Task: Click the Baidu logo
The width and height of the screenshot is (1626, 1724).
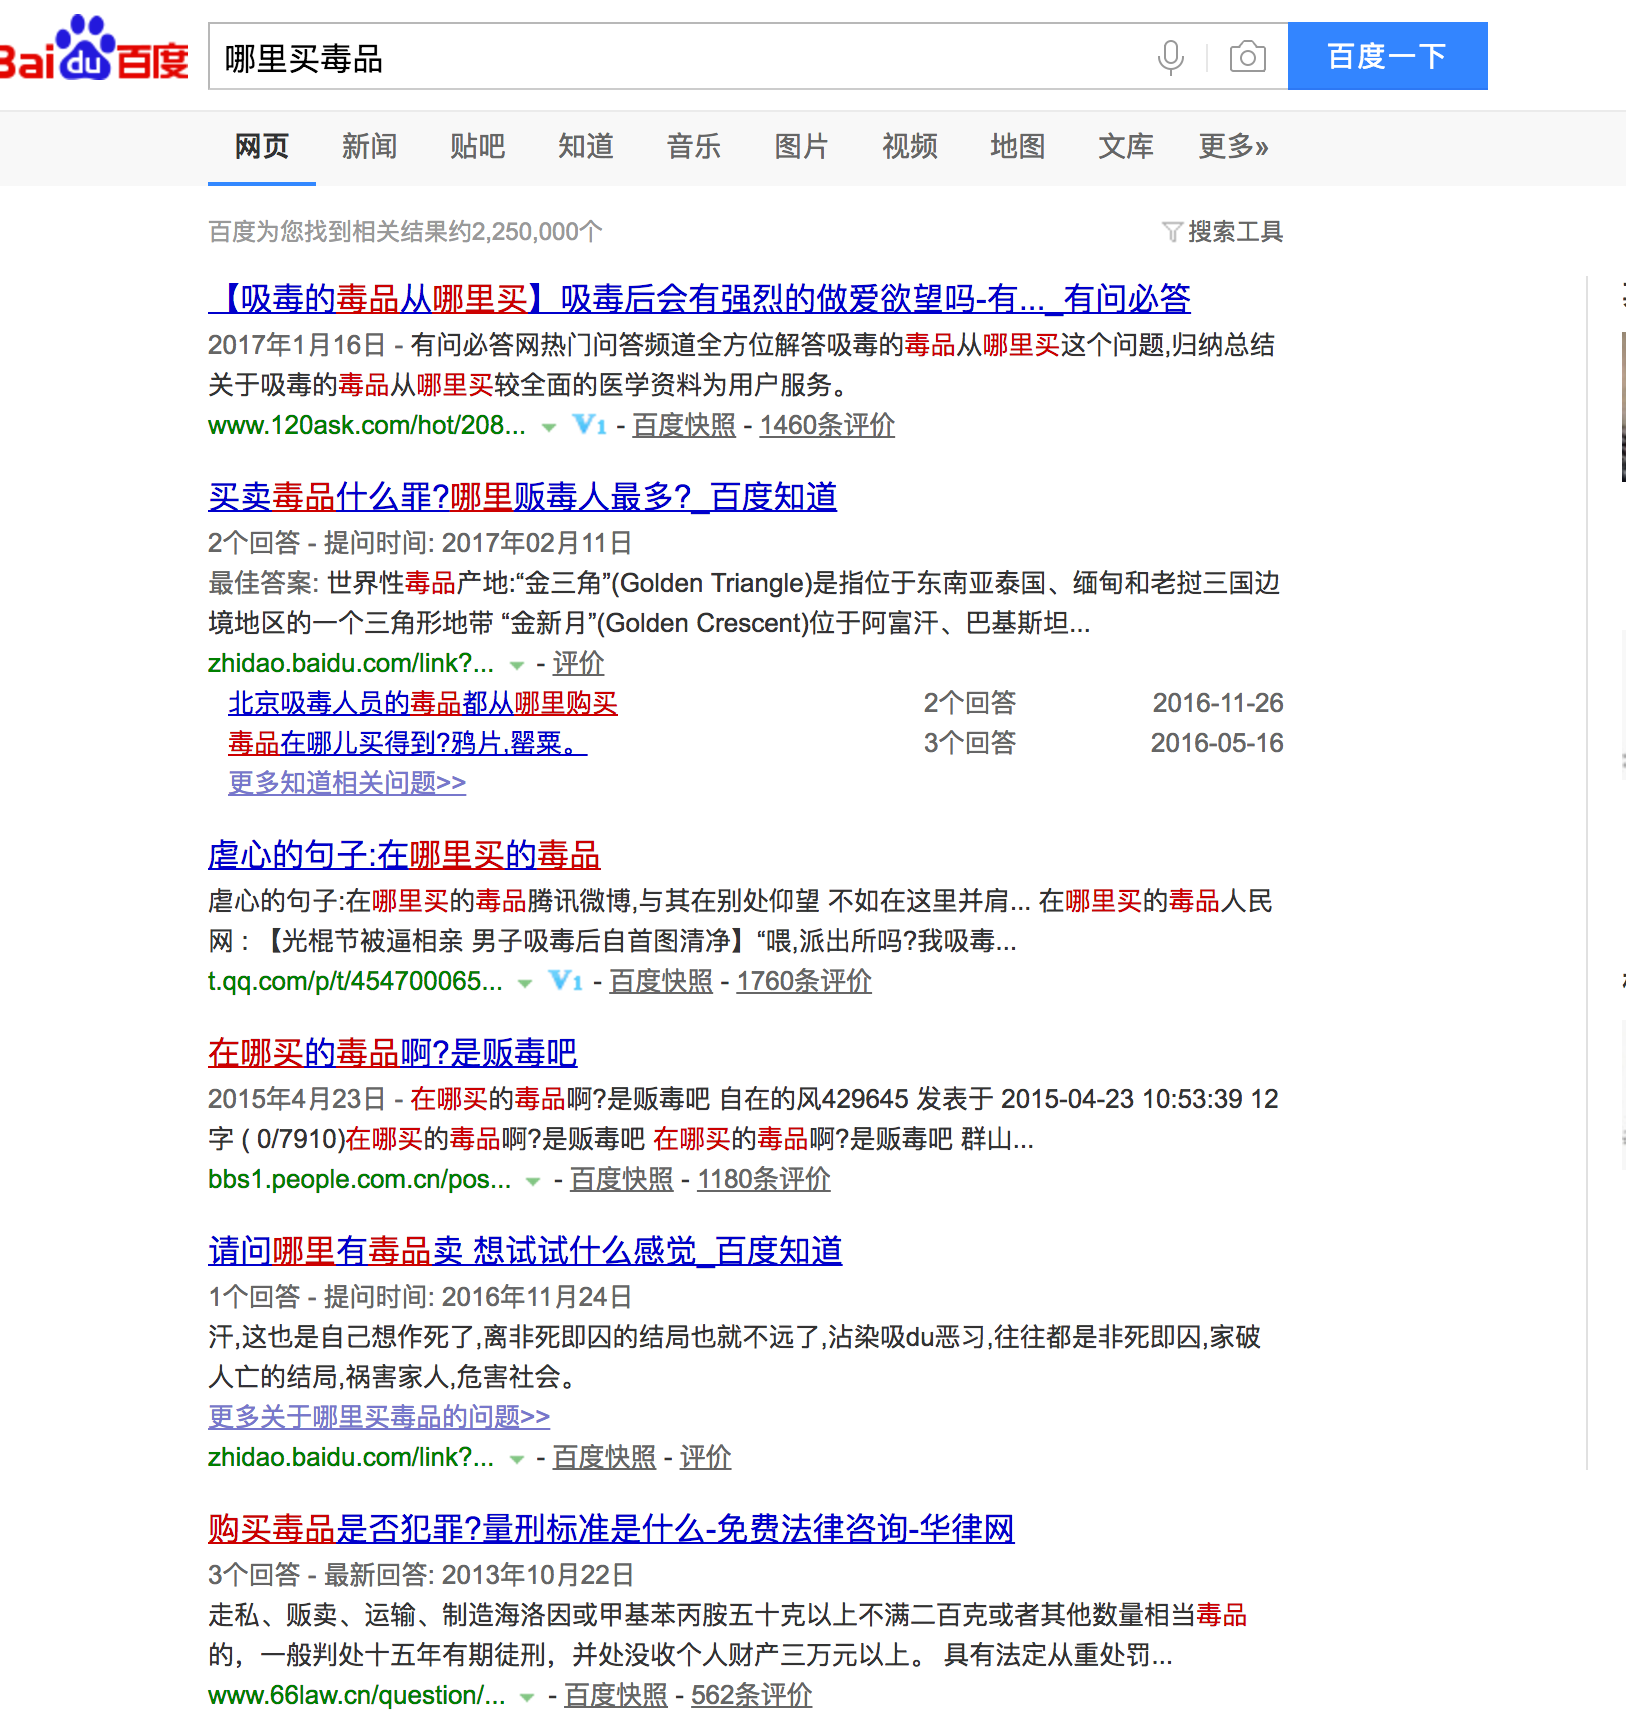Action: 94,48
